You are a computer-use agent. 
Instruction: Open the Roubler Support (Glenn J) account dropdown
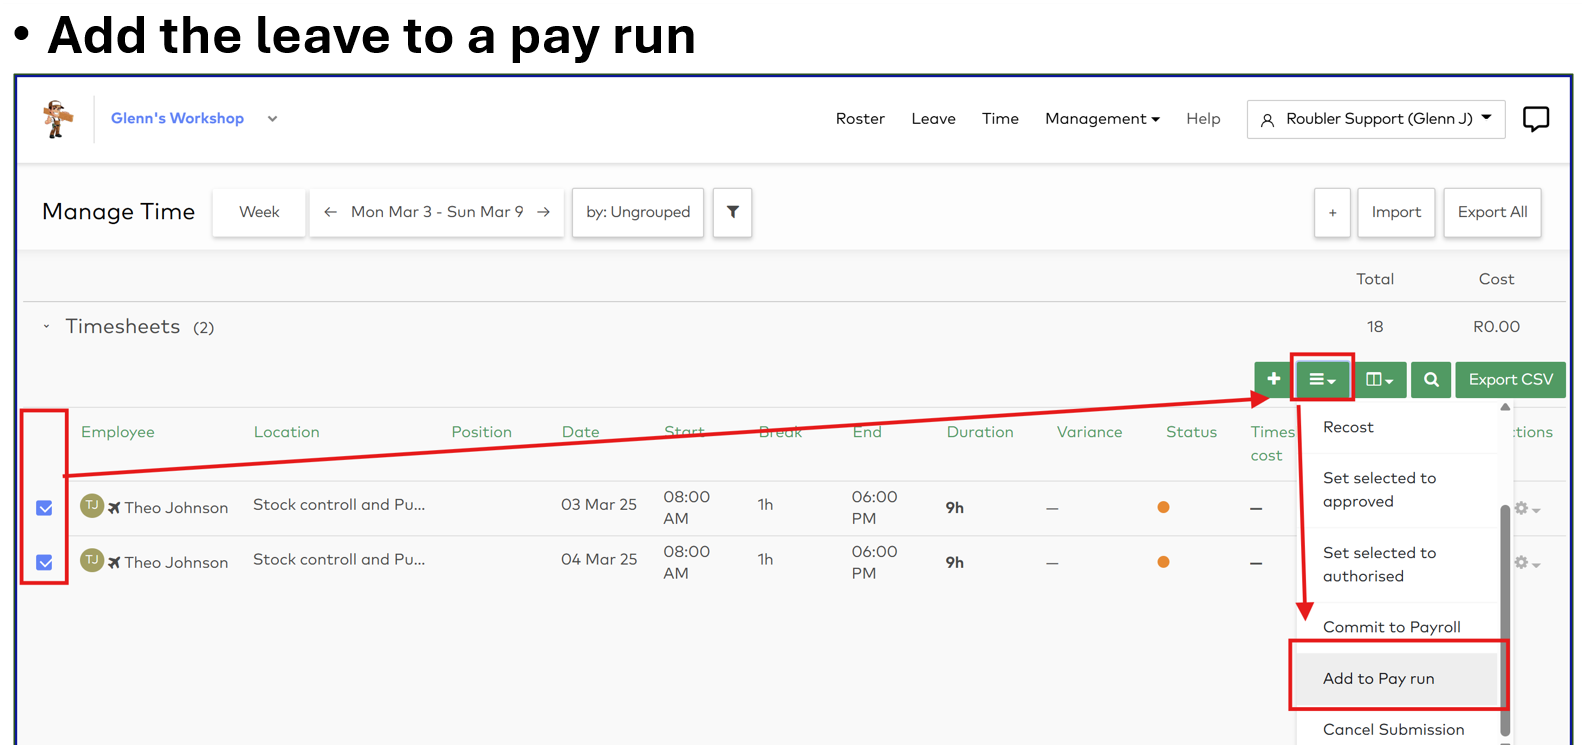tap(1376, 119)
